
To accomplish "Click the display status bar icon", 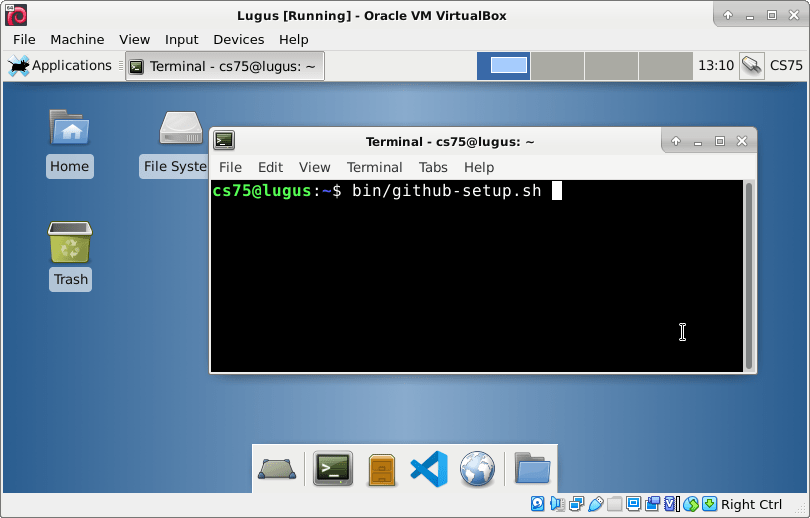I will coord(633,504).
